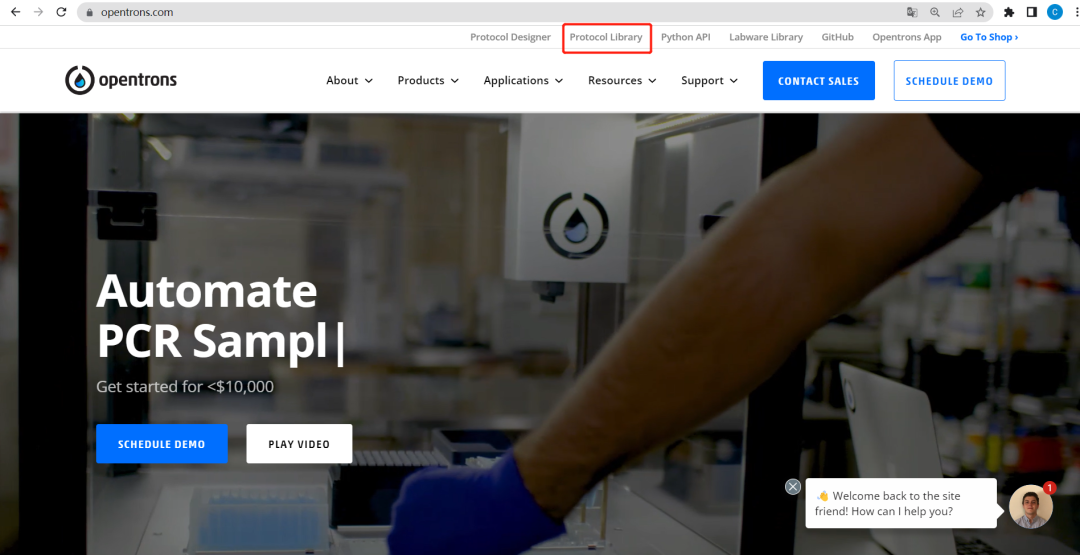Screen dimensions: 1080x555
Task: Click the CONTACT SALES button
Action: [818, 81]
